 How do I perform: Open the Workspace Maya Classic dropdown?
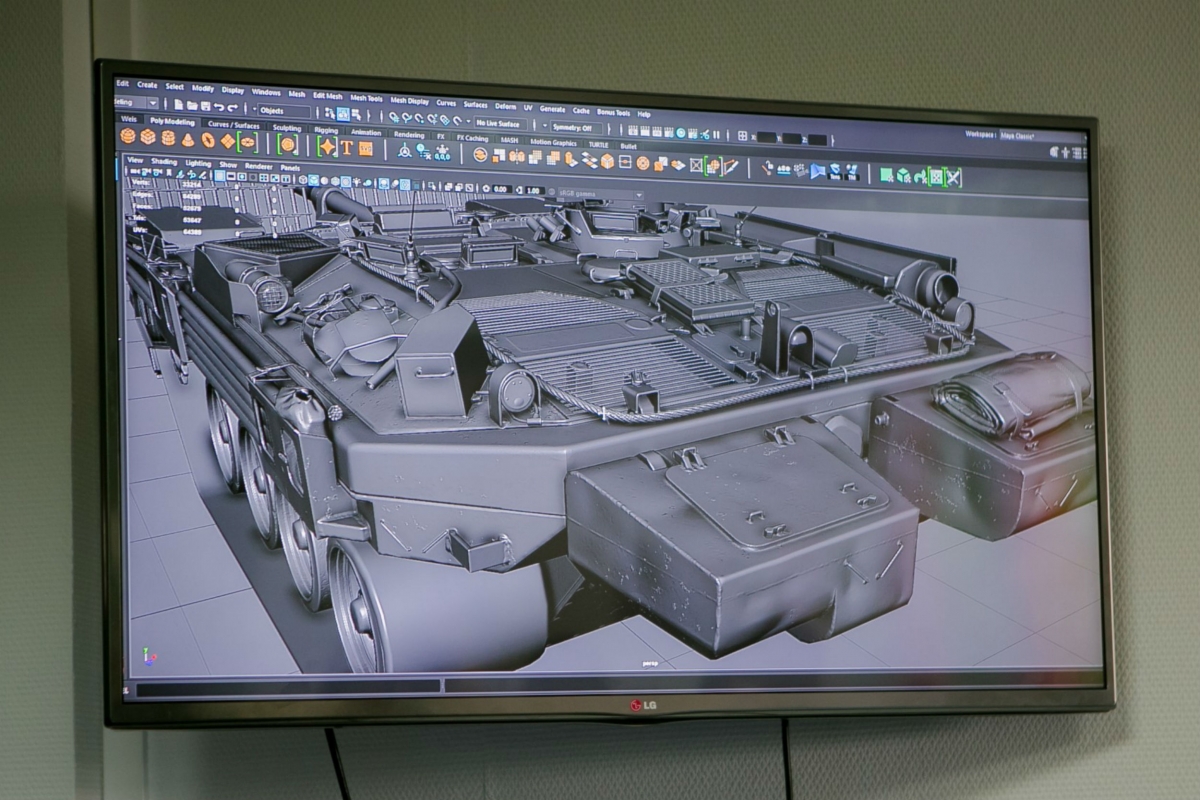[x=1041, y=134]
